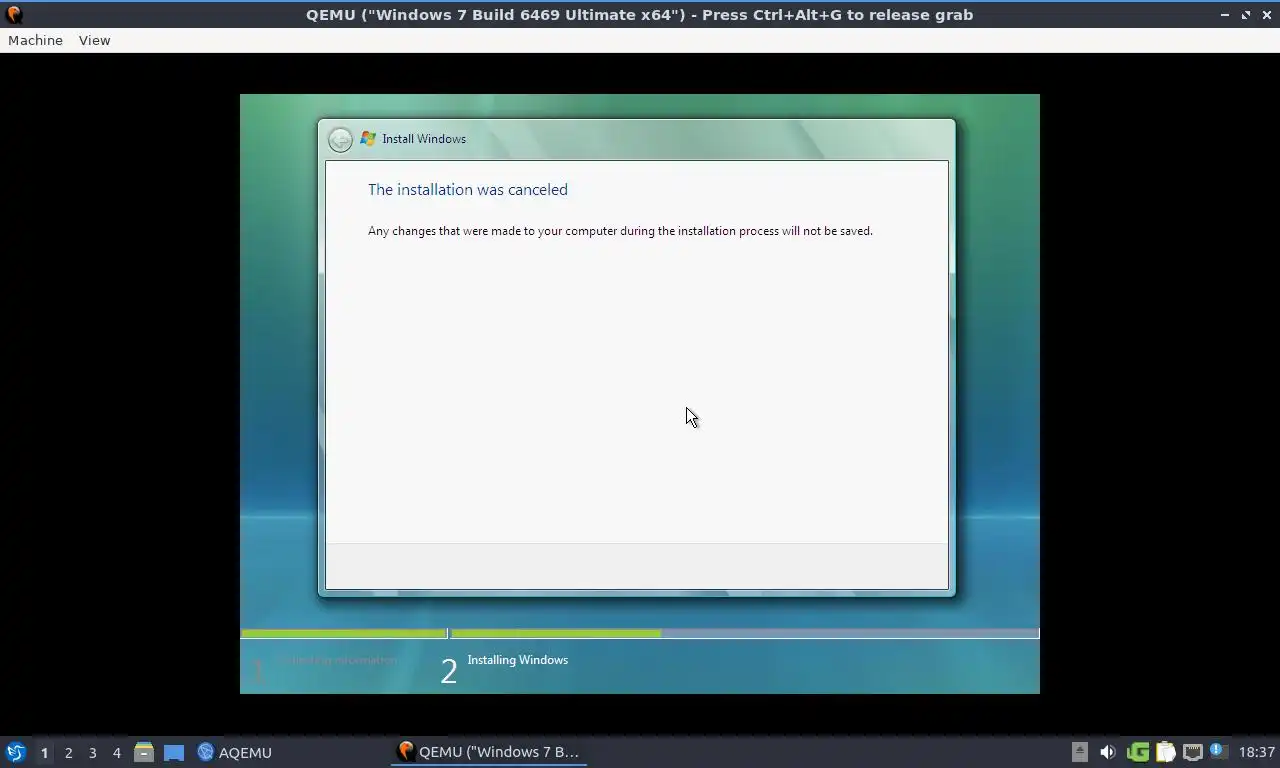Screen dimensions: 1280x768
Task: Select the QEMU Windows 7 taskbar entry
Action: (489, 752)
